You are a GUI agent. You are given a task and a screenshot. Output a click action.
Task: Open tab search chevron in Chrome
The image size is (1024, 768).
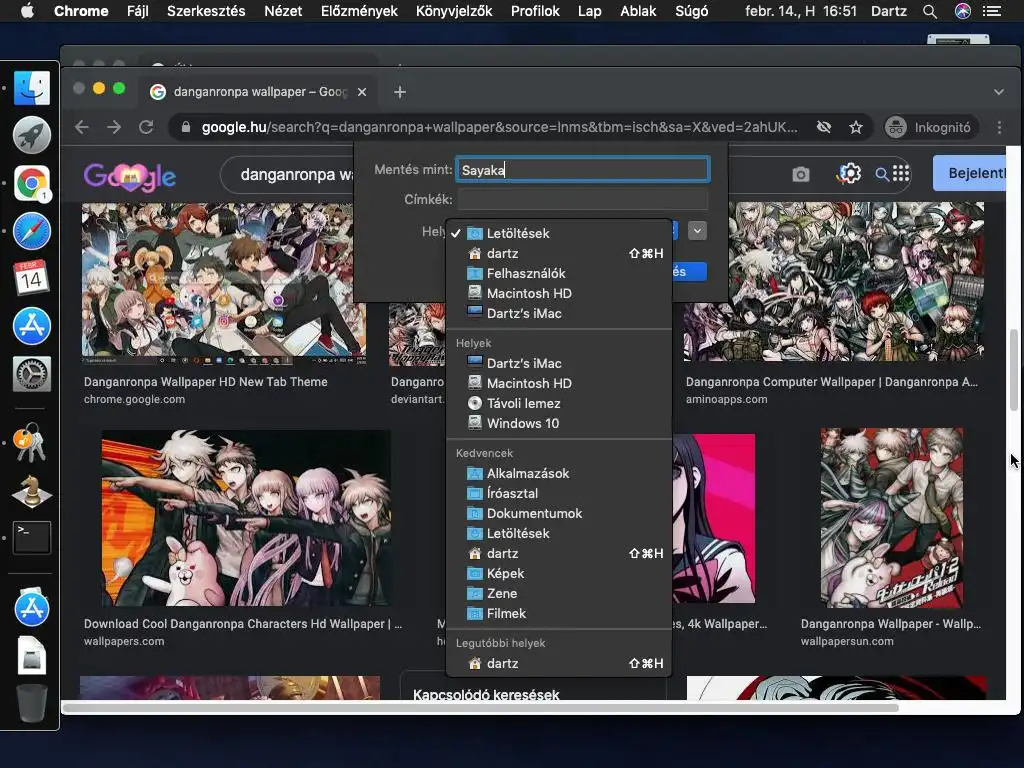click(999, 92)
